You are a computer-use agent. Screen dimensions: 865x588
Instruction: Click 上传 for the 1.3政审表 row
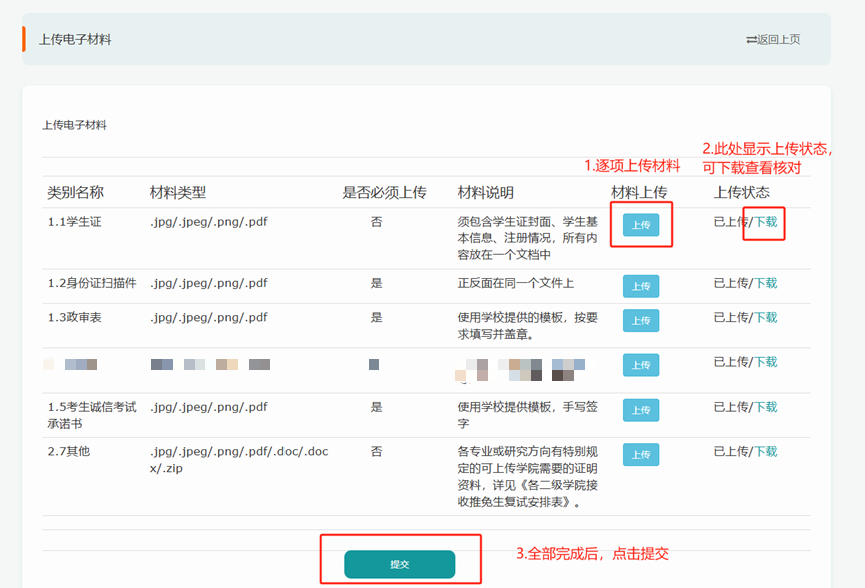pos(641,320)
